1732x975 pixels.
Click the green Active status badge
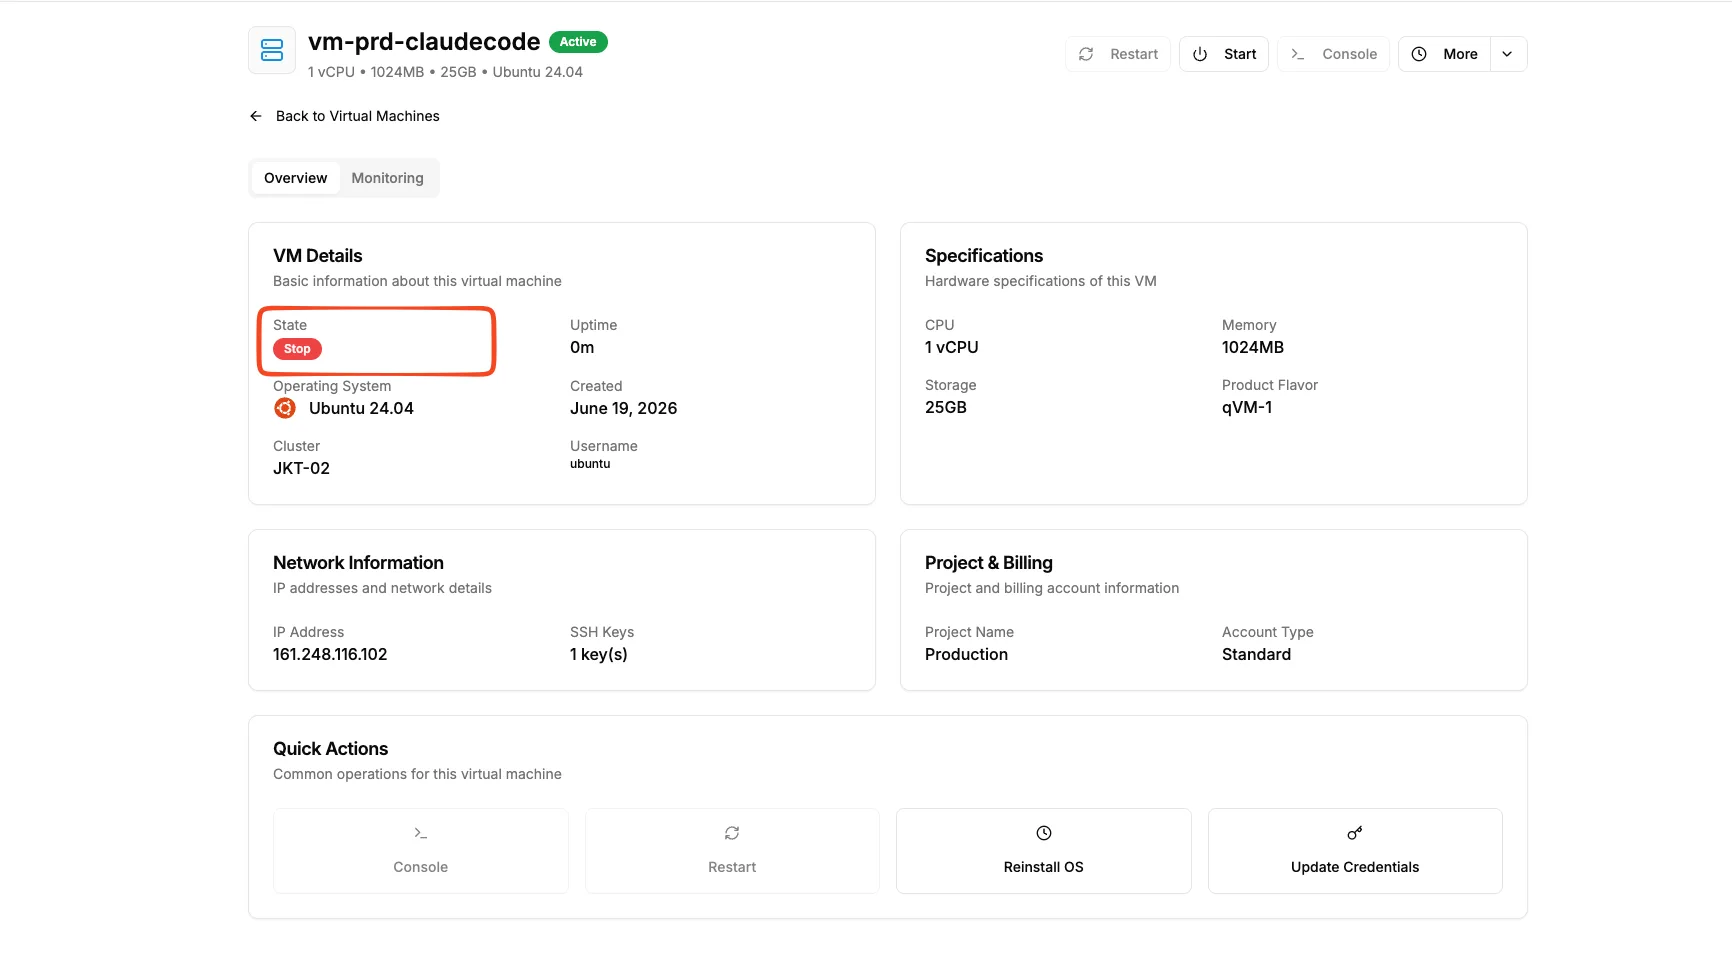click(578, 42)
